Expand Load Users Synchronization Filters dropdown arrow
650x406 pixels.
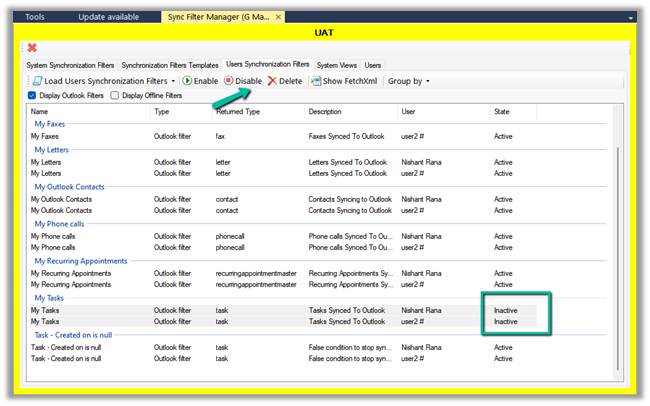point(173,80)
